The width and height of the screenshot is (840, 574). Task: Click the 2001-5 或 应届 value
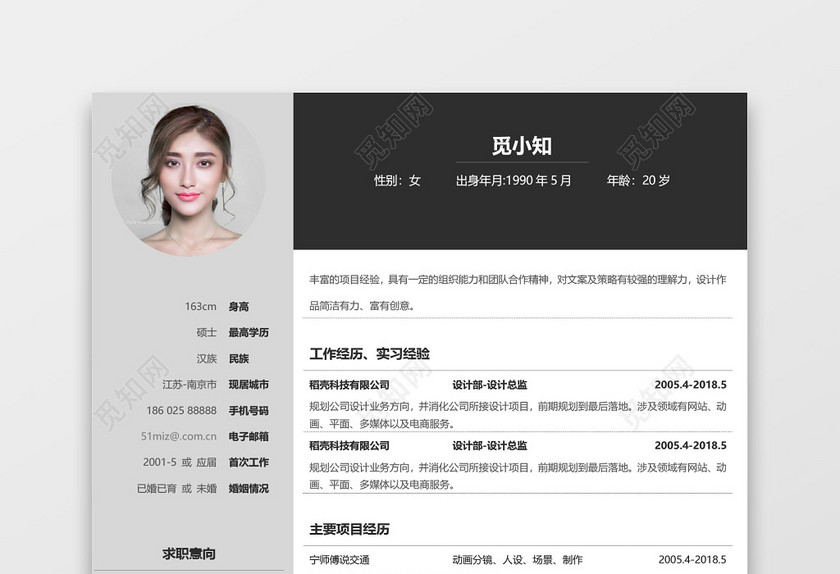[x=180, y=462]
